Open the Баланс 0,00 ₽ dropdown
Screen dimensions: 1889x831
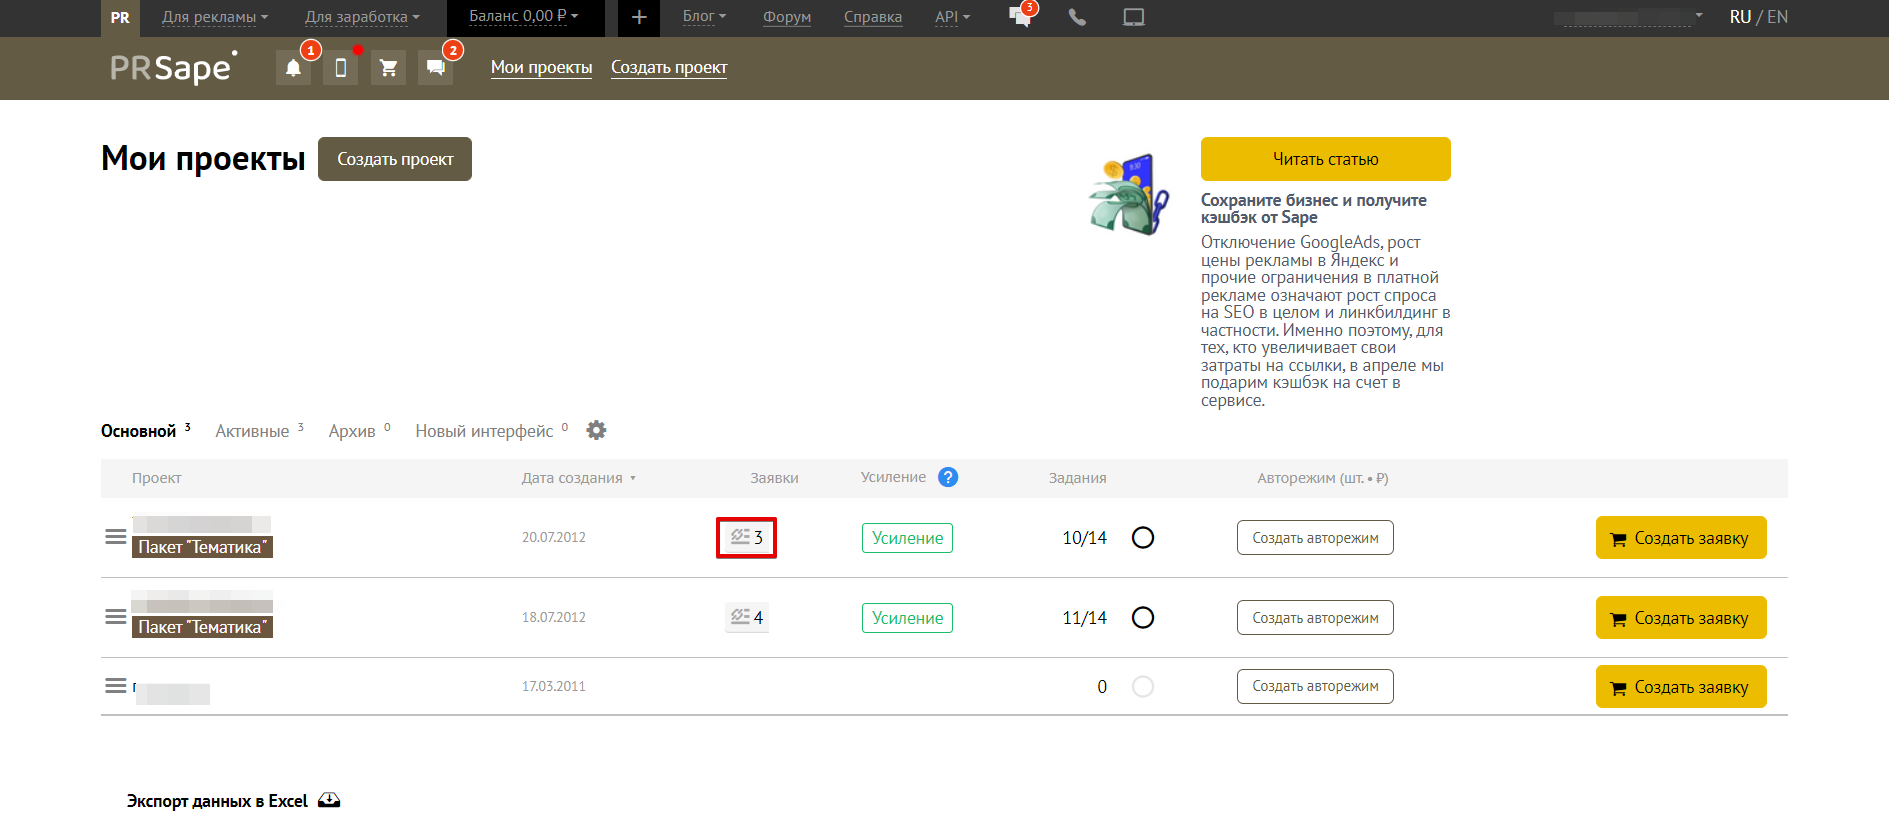tap(524, 17)
